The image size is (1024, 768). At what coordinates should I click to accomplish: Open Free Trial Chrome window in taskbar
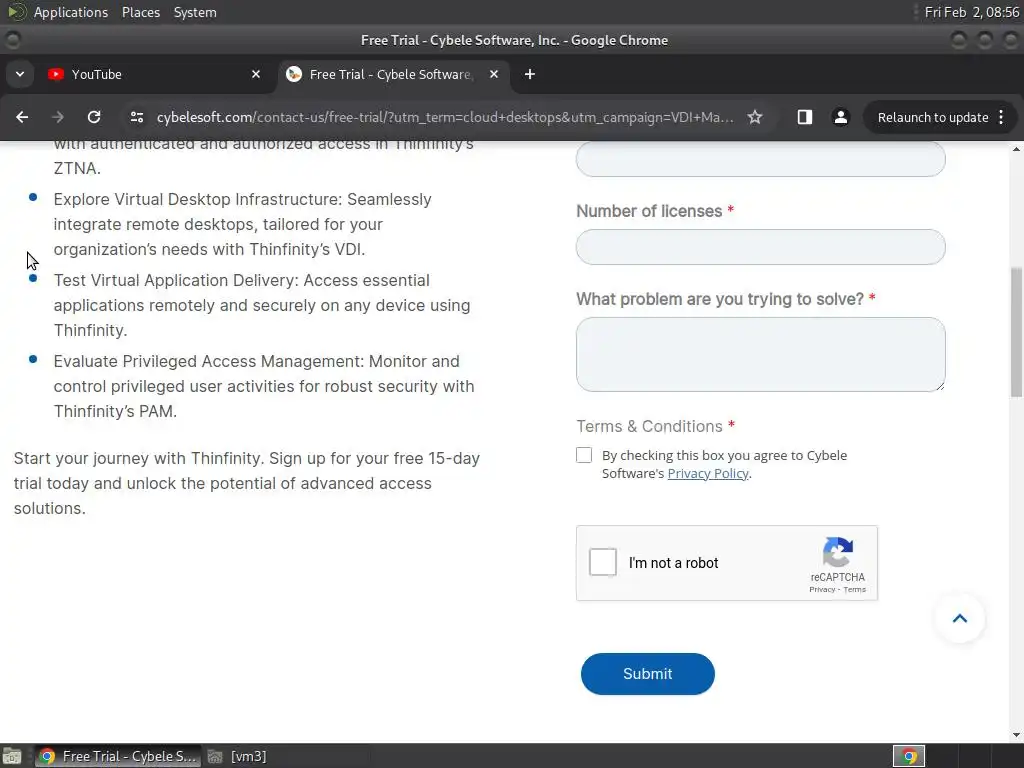click(118, 756)
